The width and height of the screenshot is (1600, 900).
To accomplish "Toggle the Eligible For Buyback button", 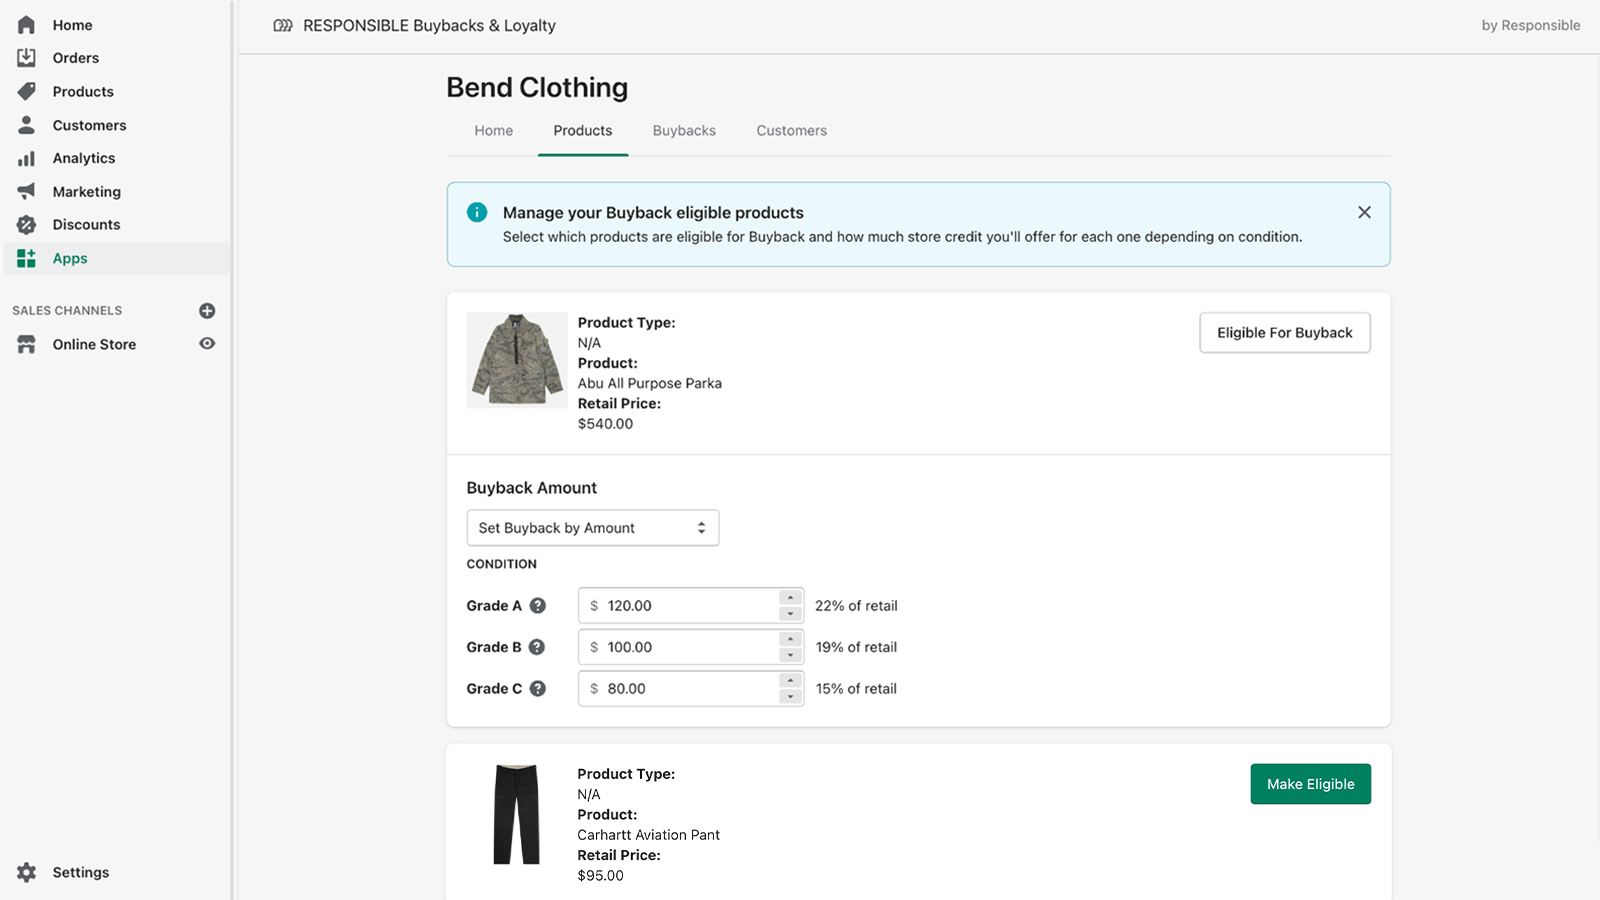I will [1284, 333].
